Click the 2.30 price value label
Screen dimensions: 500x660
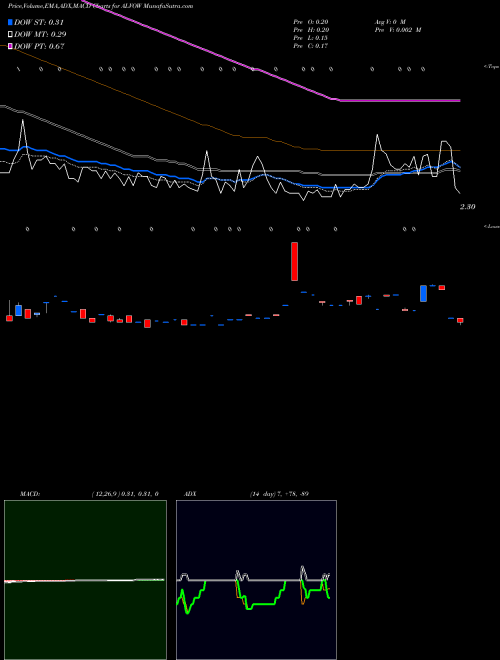pos(468,207)
